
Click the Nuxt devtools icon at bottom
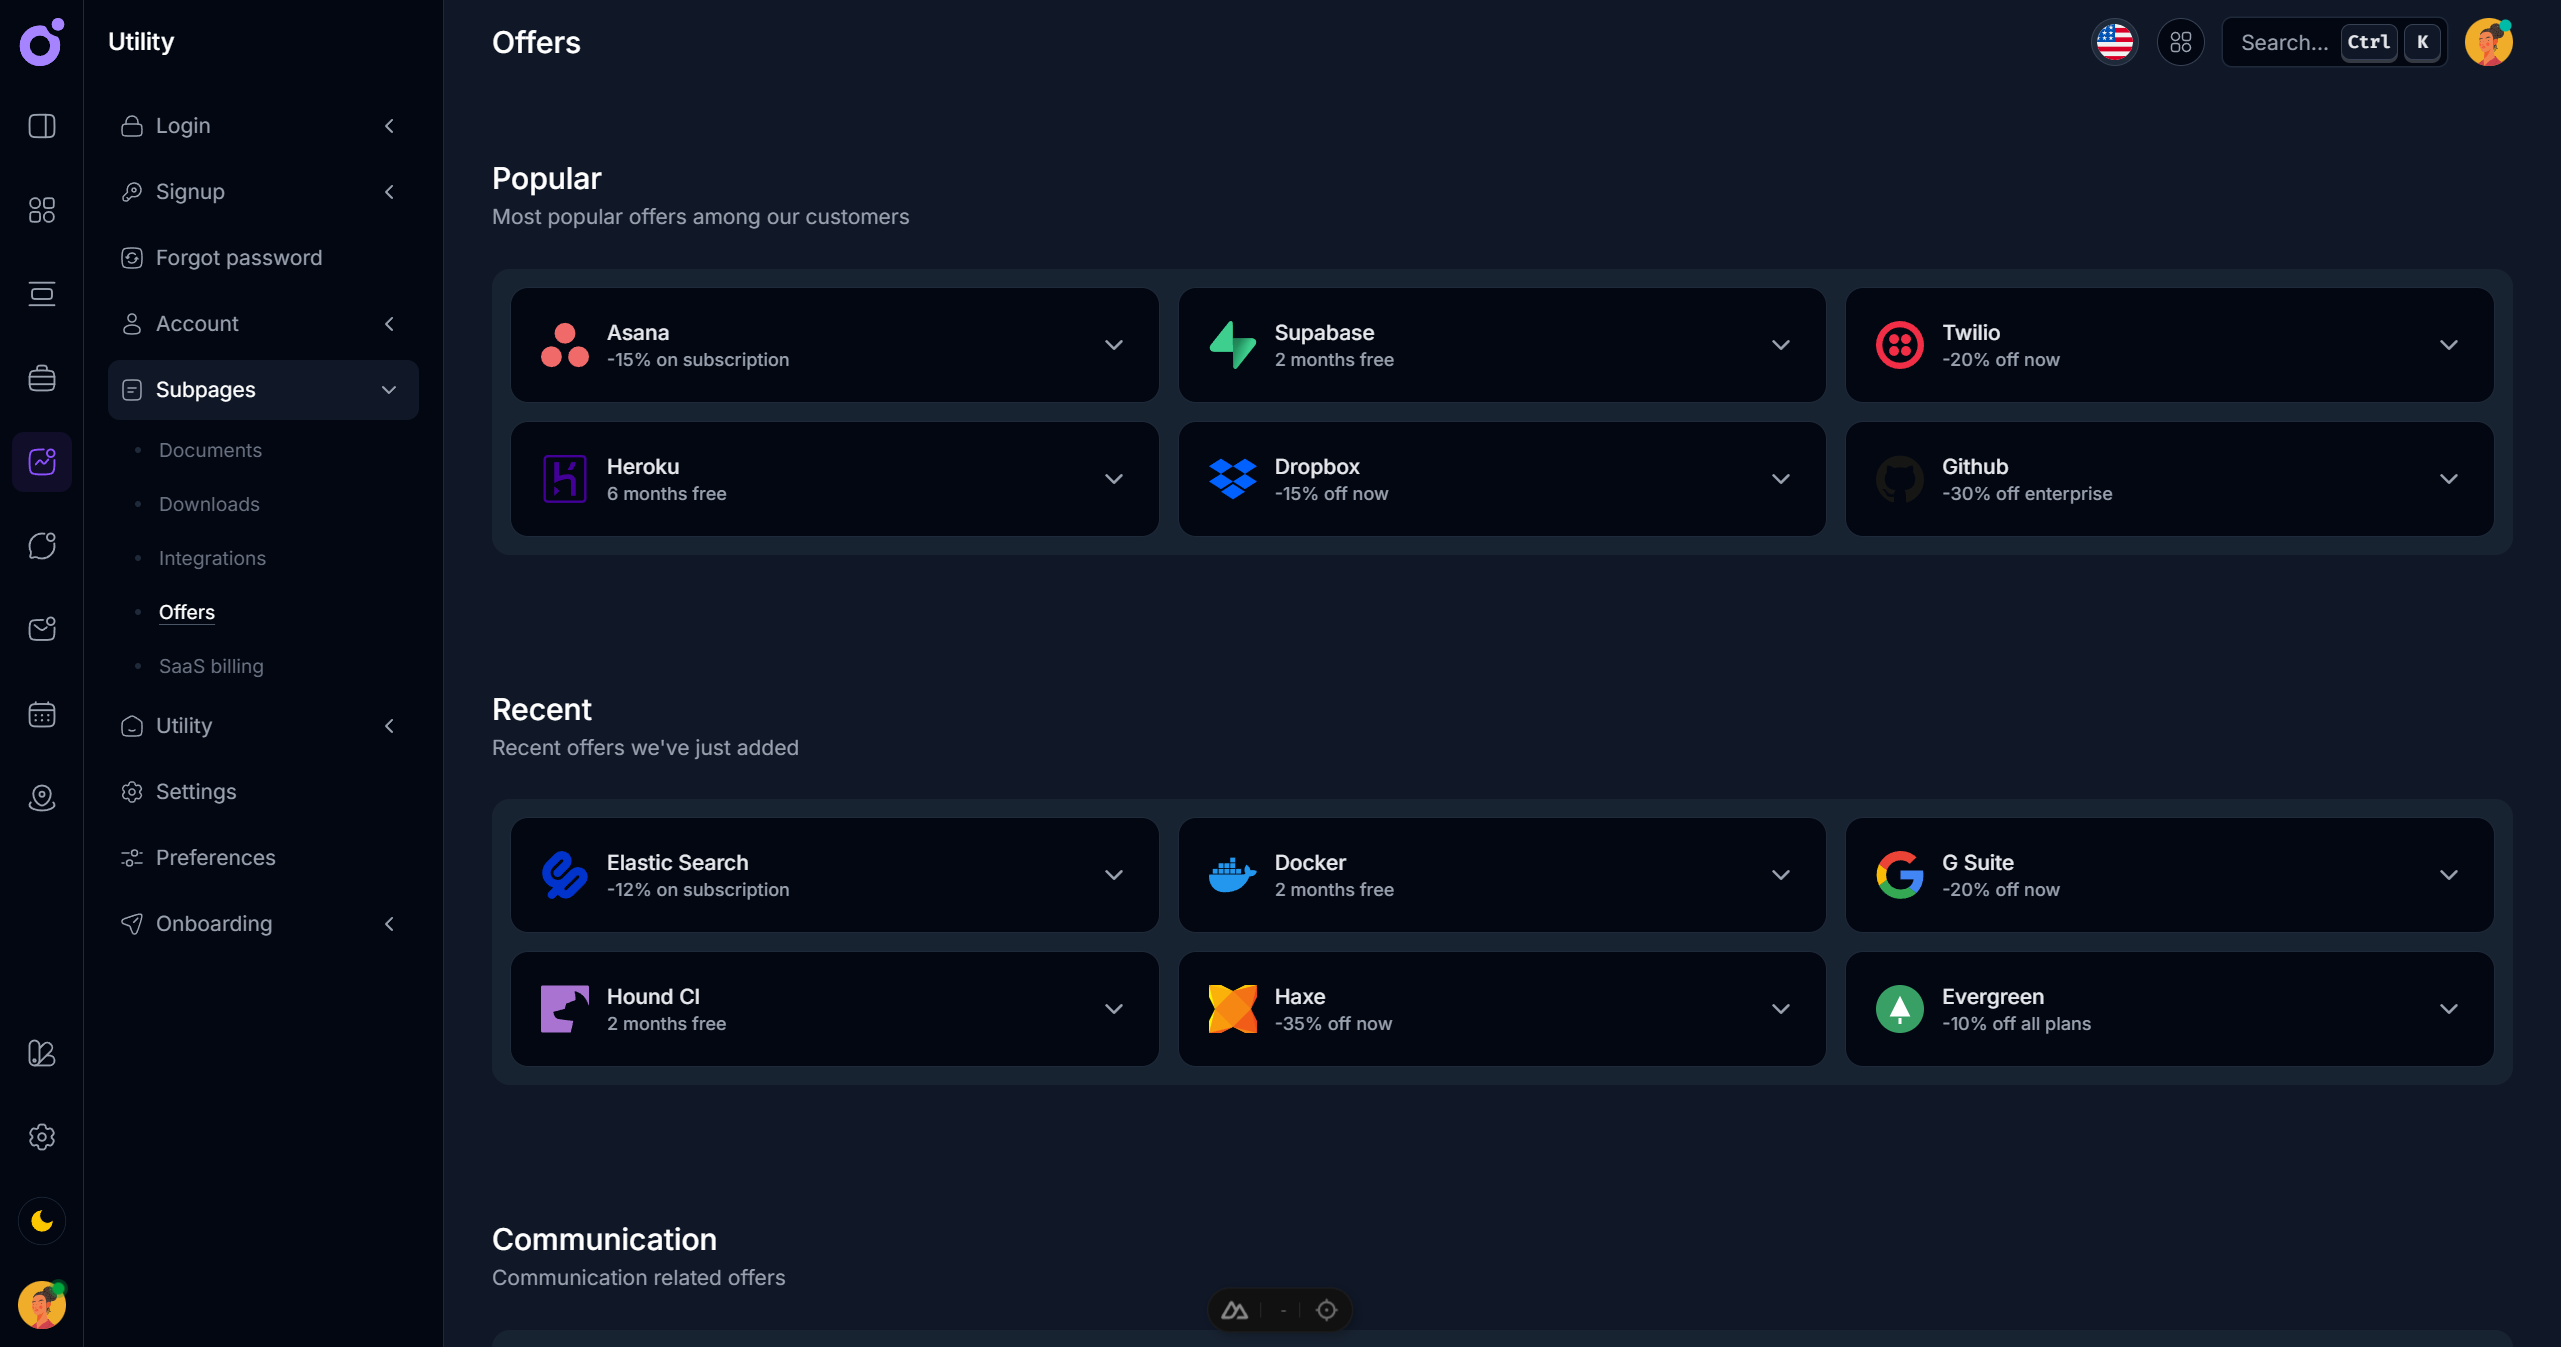click(1235, 1310)
